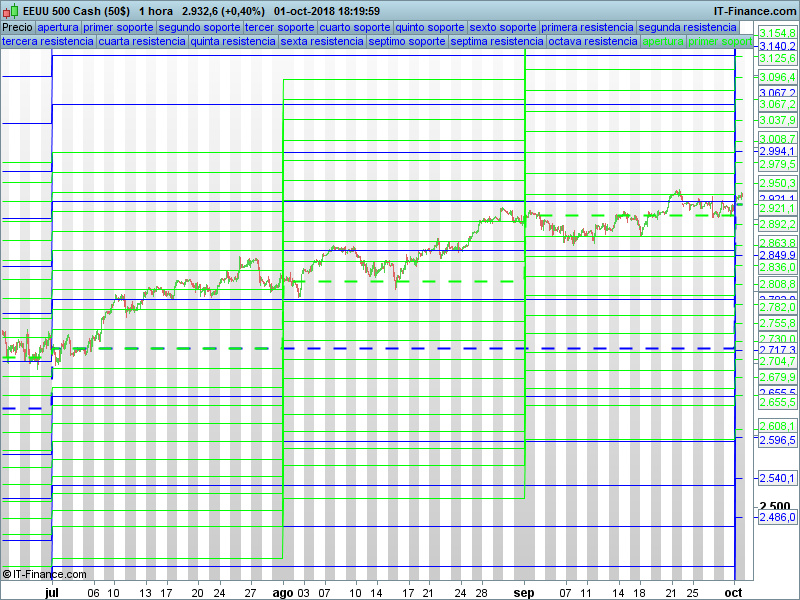
Task: Select the cuarto soporte label
Action: [355, 27]
